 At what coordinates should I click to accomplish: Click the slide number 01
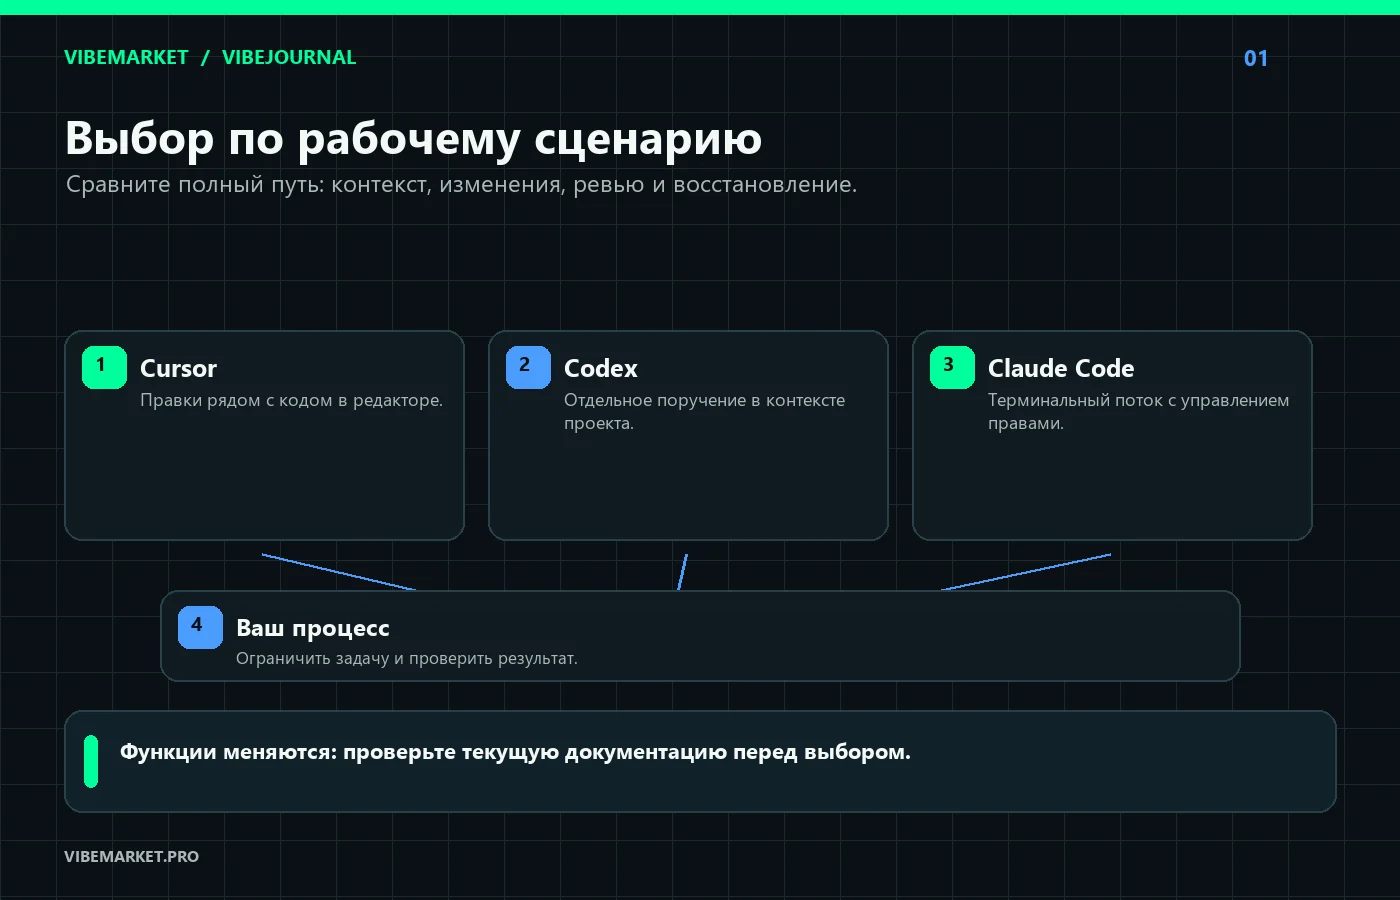[x=1256, y=58]
